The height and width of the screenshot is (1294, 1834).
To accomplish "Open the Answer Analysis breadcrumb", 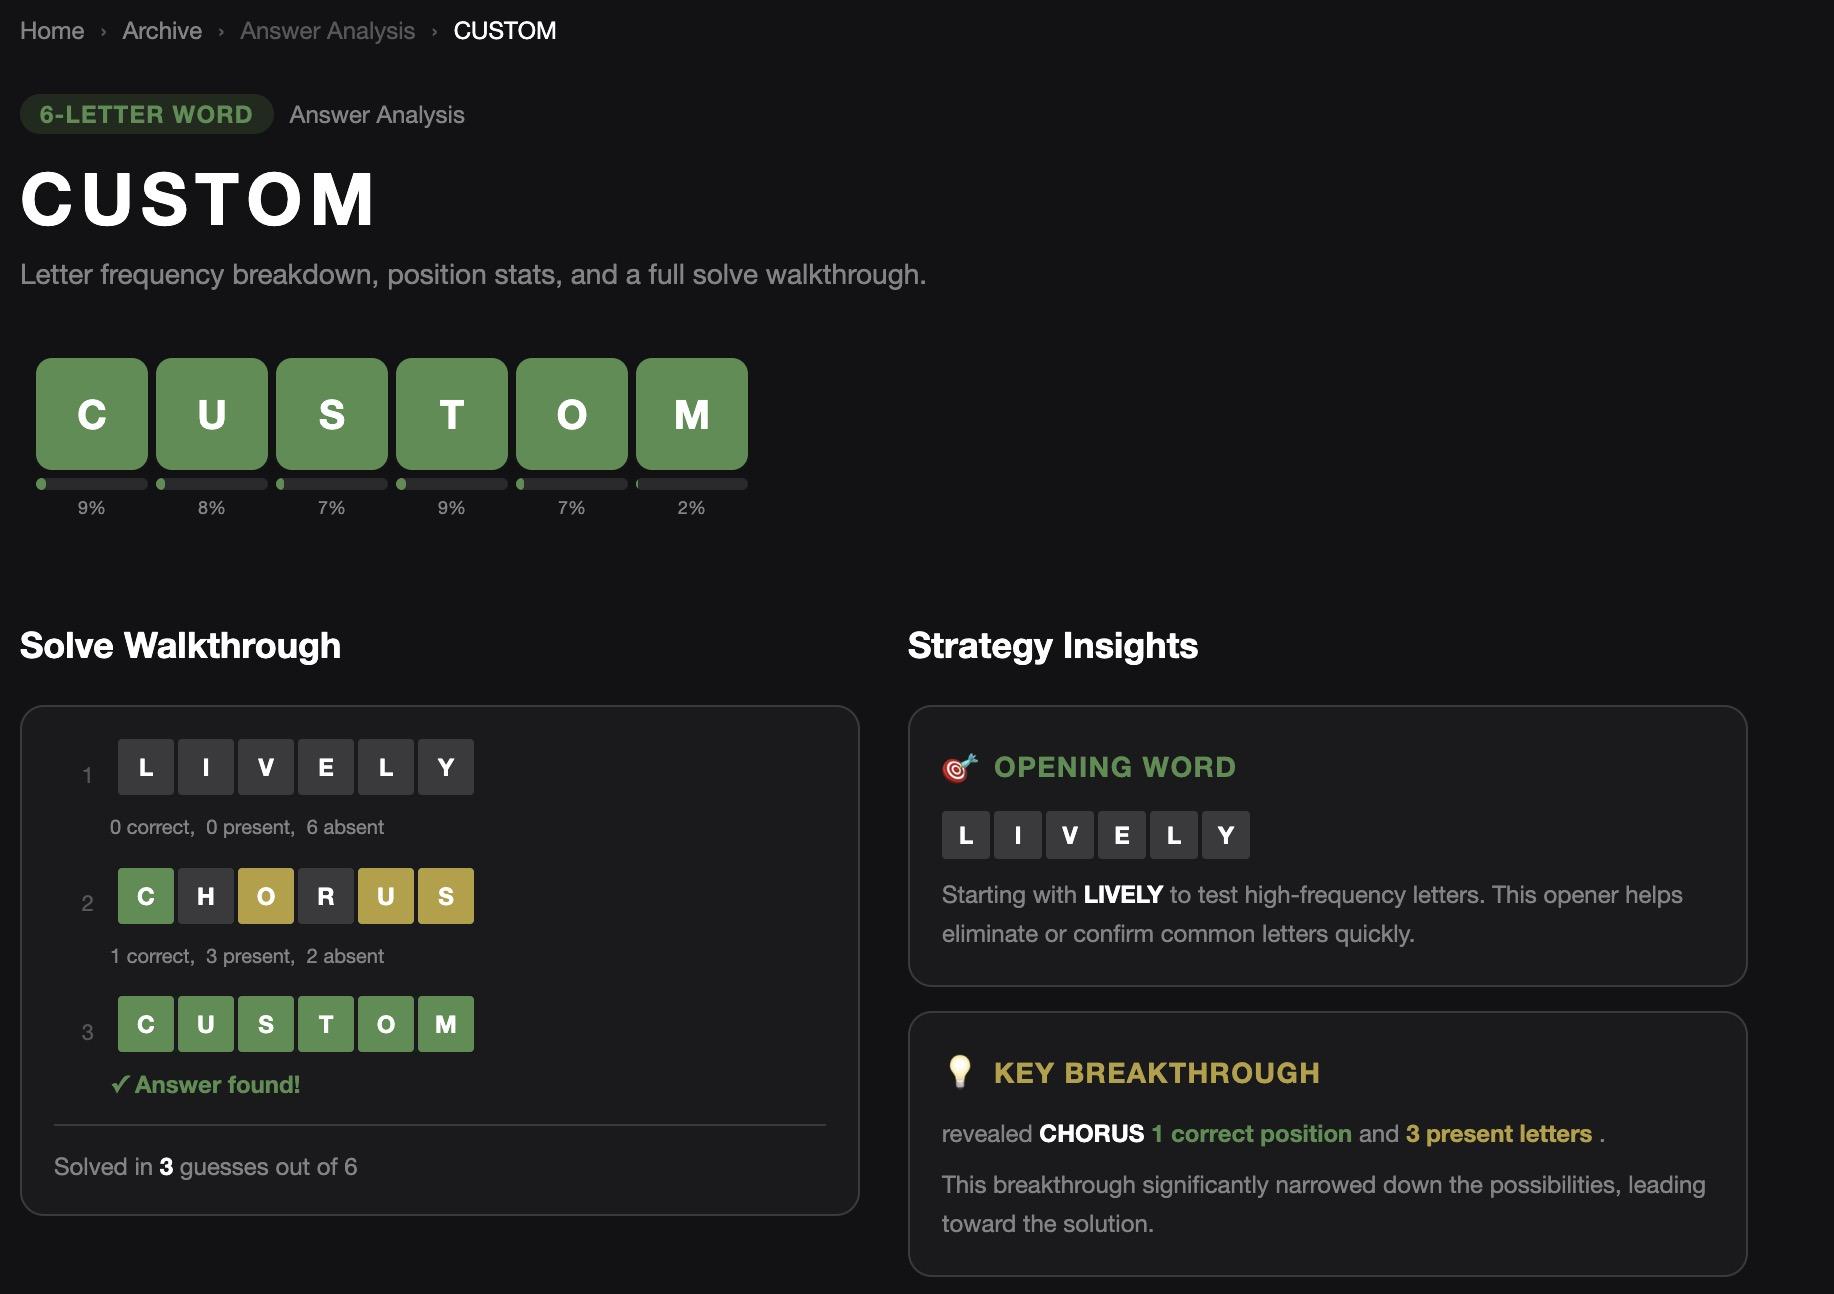I will click(327, 31).
